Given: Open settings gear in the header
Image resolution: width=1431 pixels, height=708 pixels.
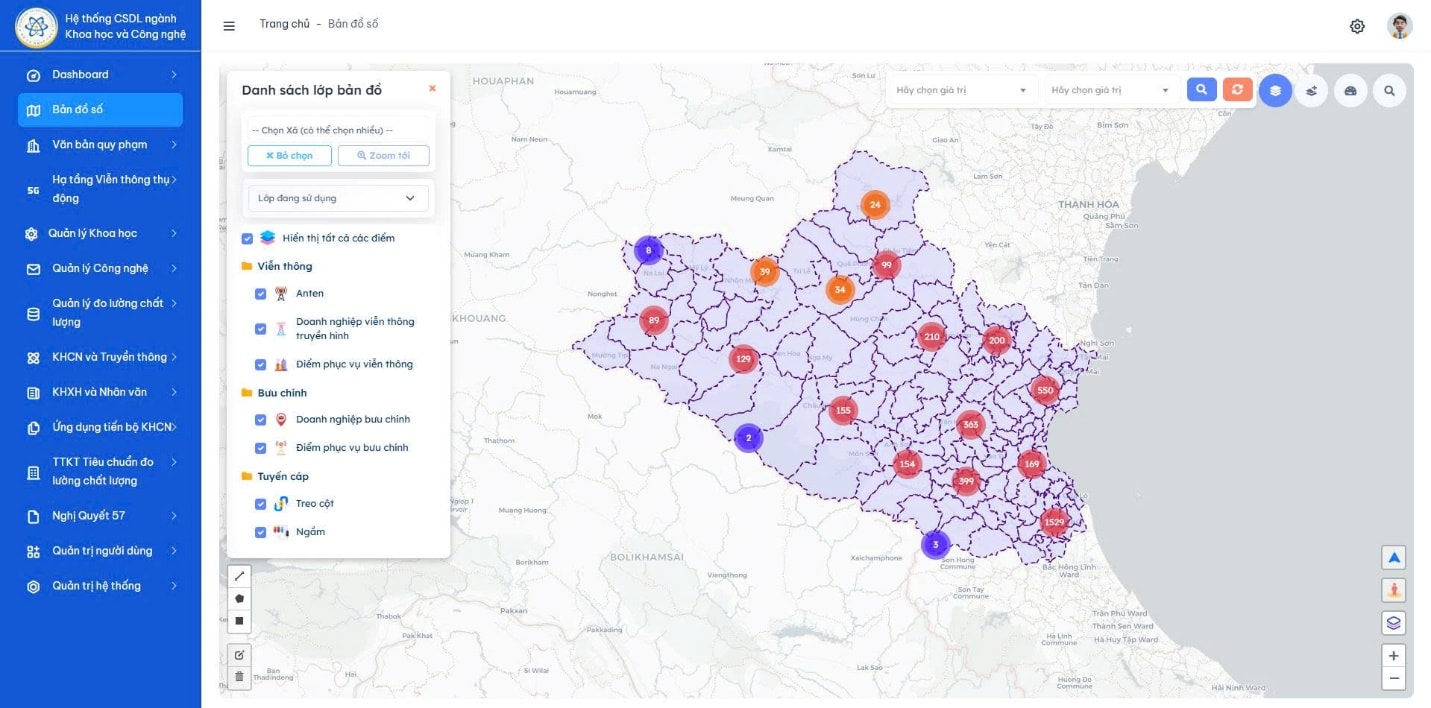Looking at the screenshot, I should click(1357, 26).
